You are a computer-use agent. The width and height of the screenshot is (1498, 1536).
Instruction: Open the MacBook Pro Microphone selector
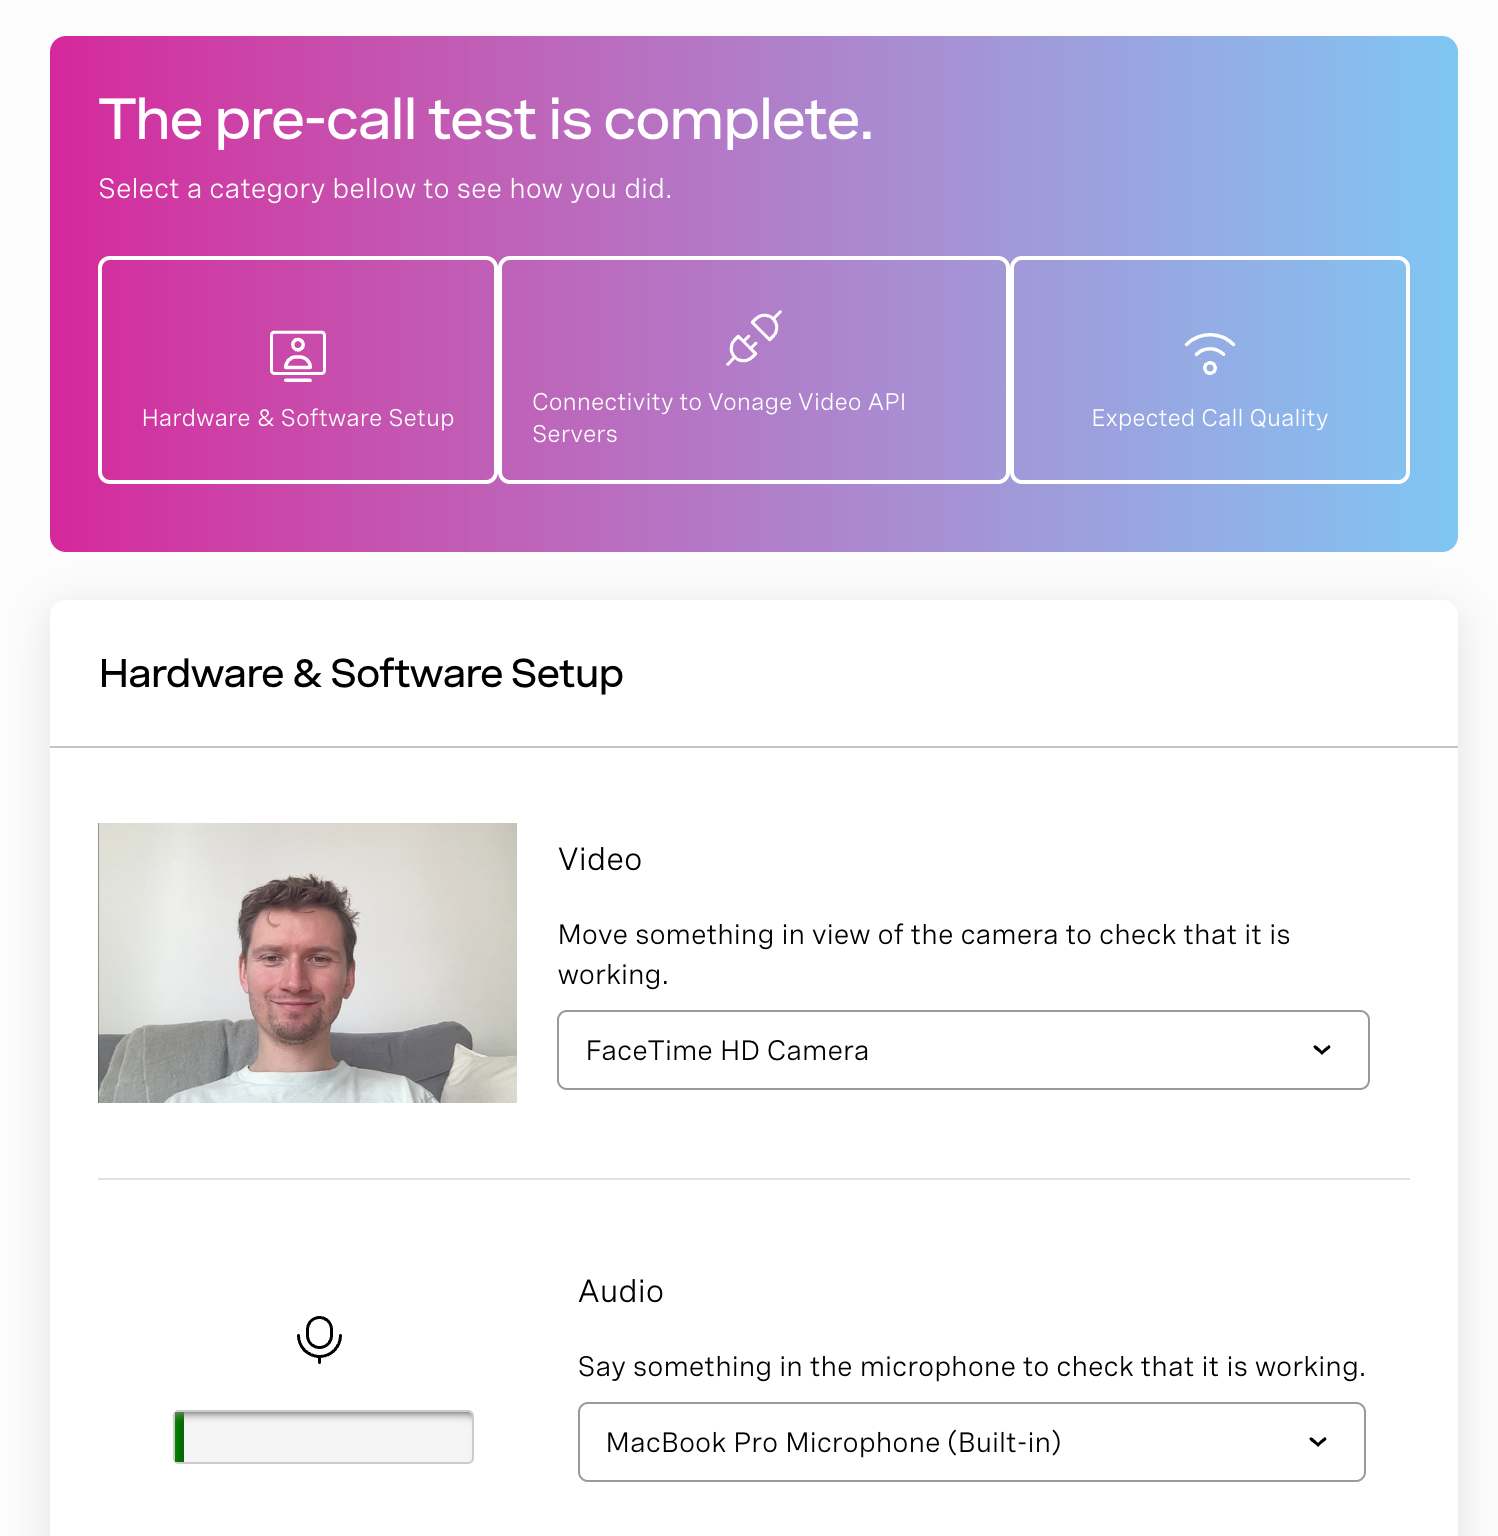970,1442
